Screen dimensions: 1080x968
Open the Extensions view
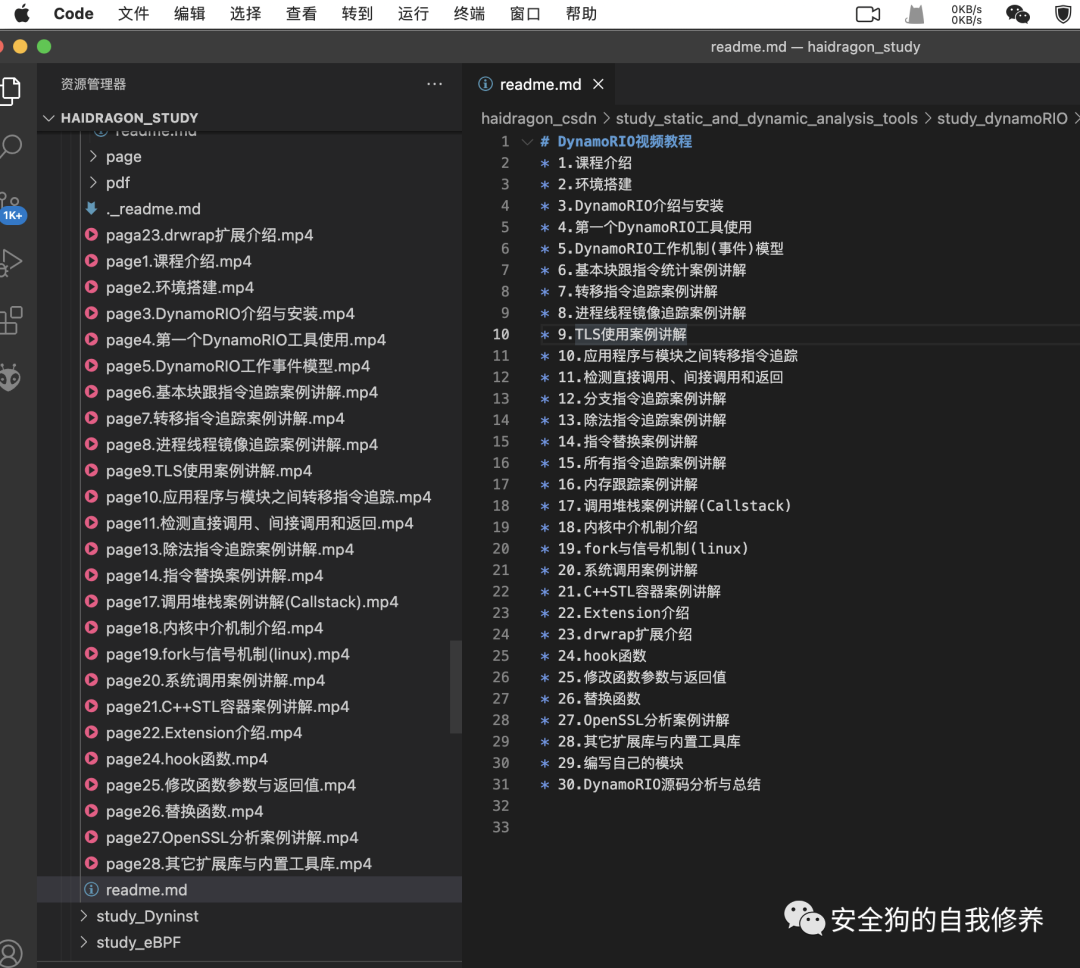point(10,320)
